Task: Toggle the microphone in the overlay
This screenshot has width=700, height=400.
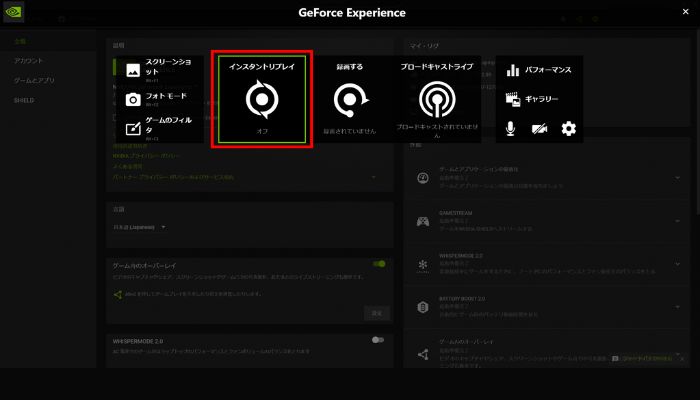Action: [x=512, y=128]
